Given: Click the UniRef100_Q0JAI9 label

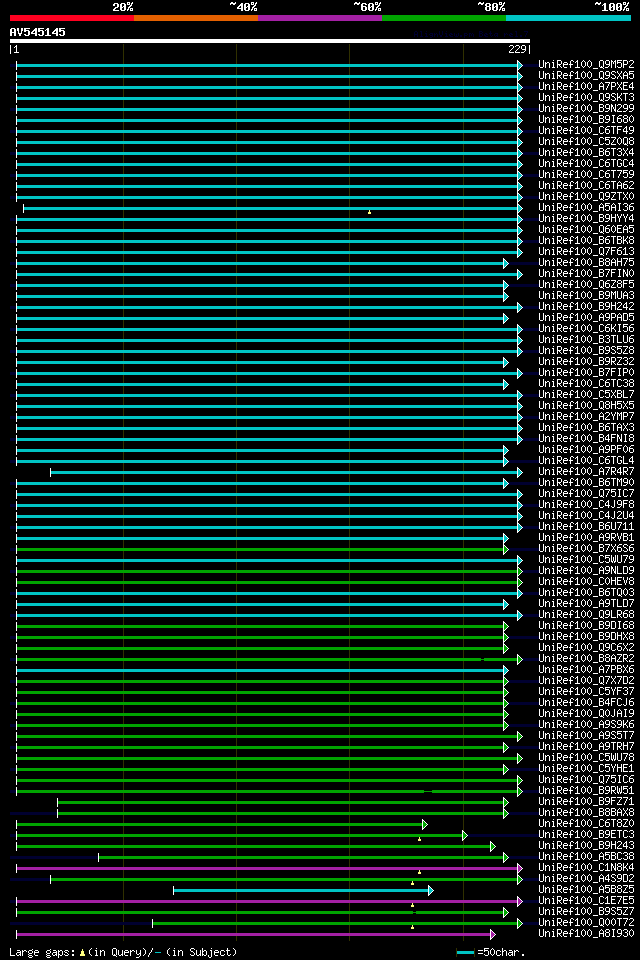Looking at the screenshot, I should coord(586,714).
